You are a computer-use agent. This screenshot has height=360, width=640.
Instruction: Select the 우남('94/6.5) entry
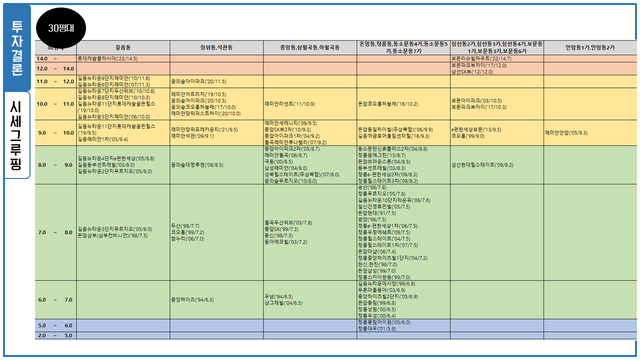click(279, 296)
